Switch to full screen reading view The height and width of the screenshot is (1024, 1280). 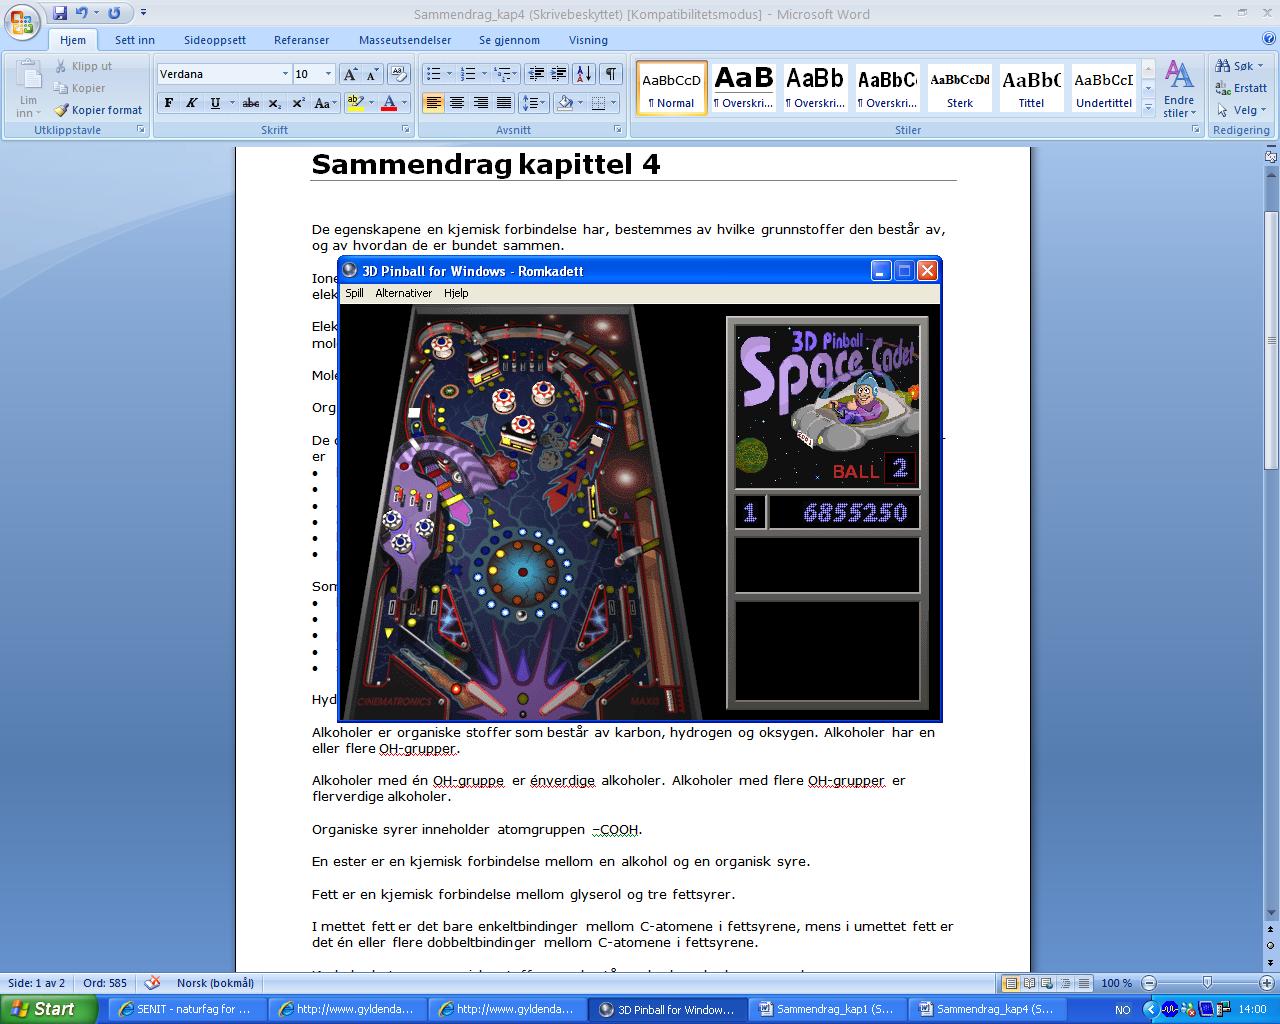point(1030,983)
